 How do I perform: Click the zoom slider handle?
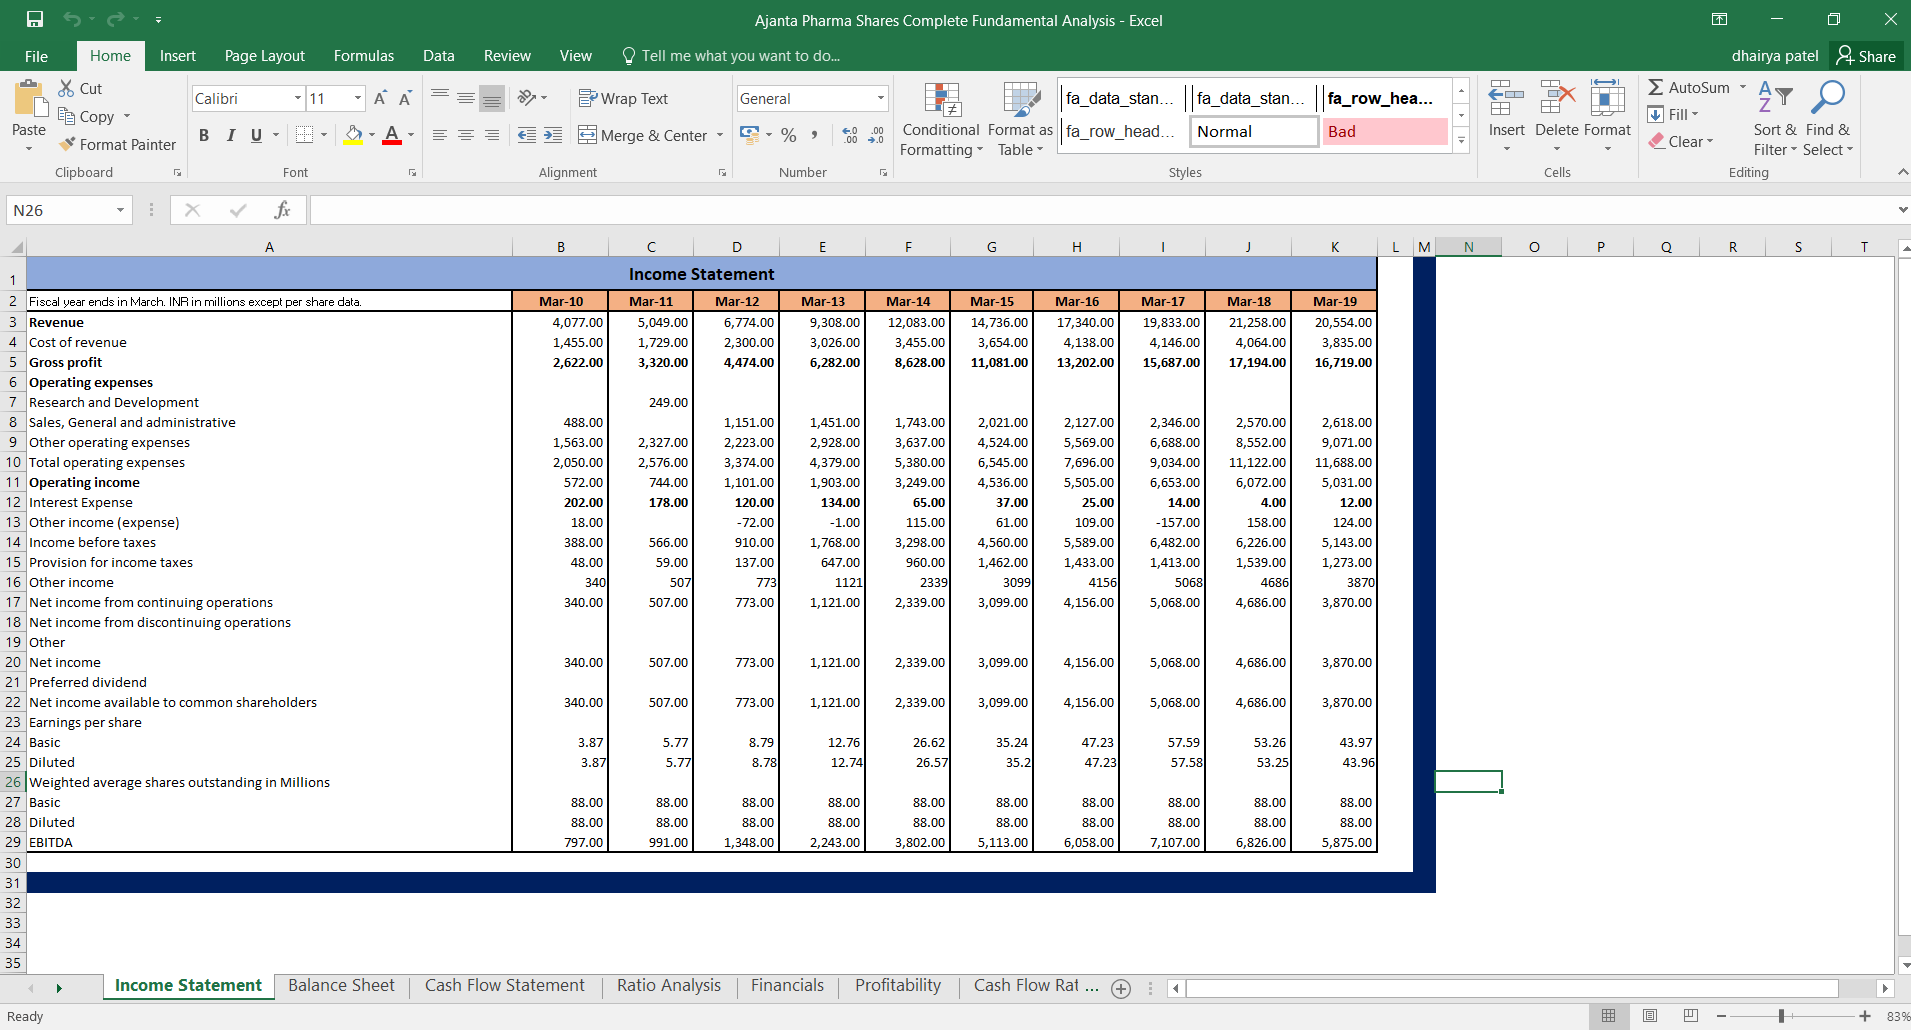1781,1016
